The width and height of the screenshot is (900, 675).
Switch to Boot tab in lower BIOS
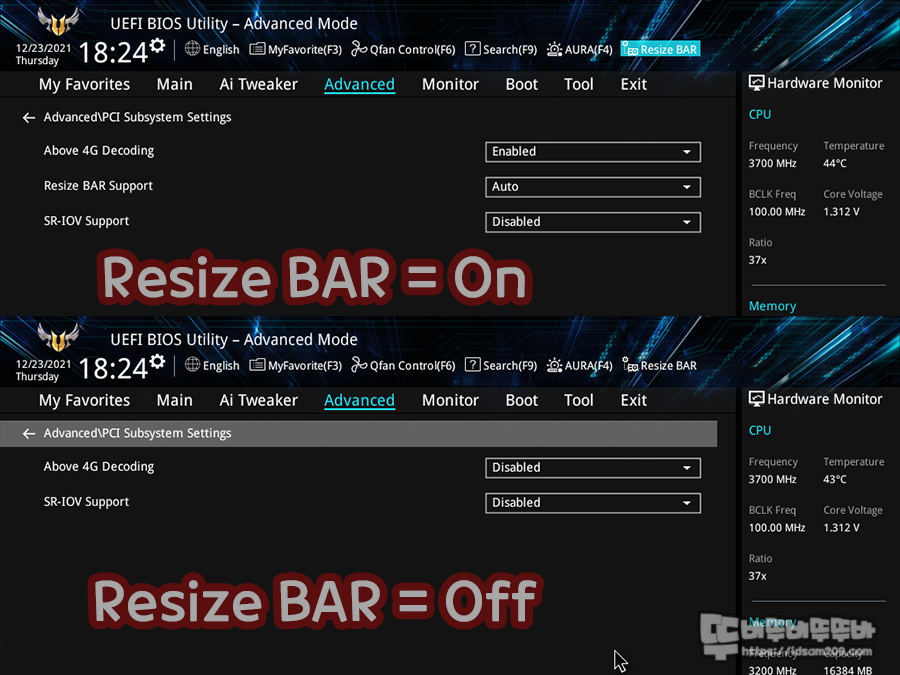click(521, 401)
